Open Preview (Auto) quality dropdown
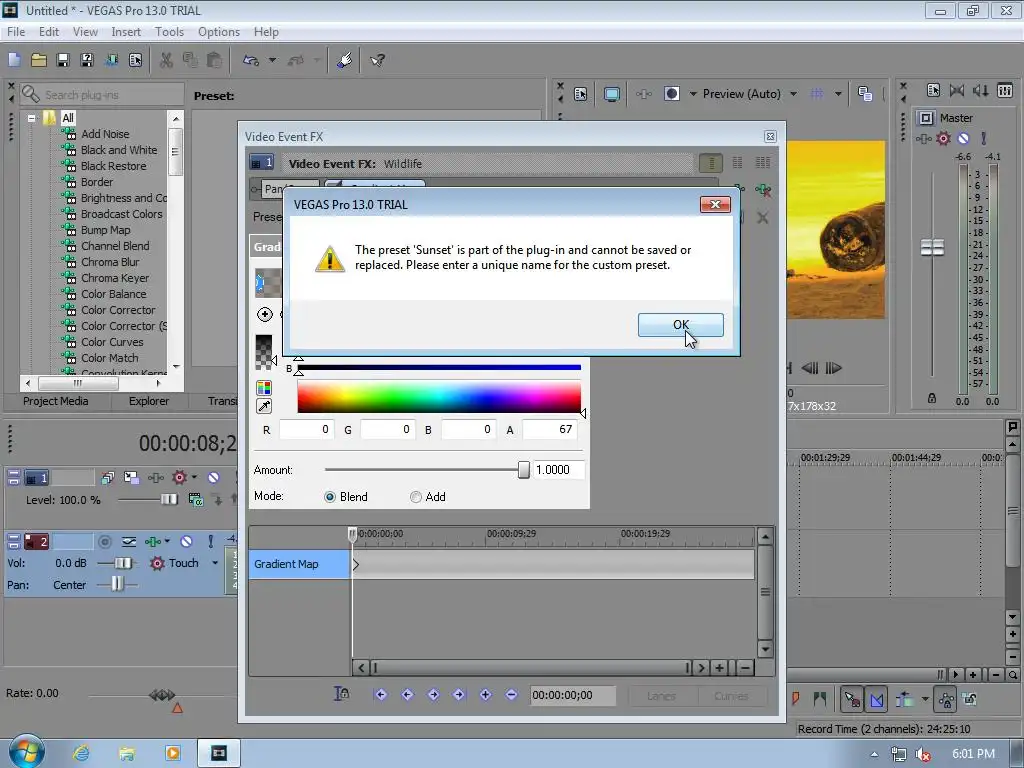1024x768 pixels. [x=793, y=94]
